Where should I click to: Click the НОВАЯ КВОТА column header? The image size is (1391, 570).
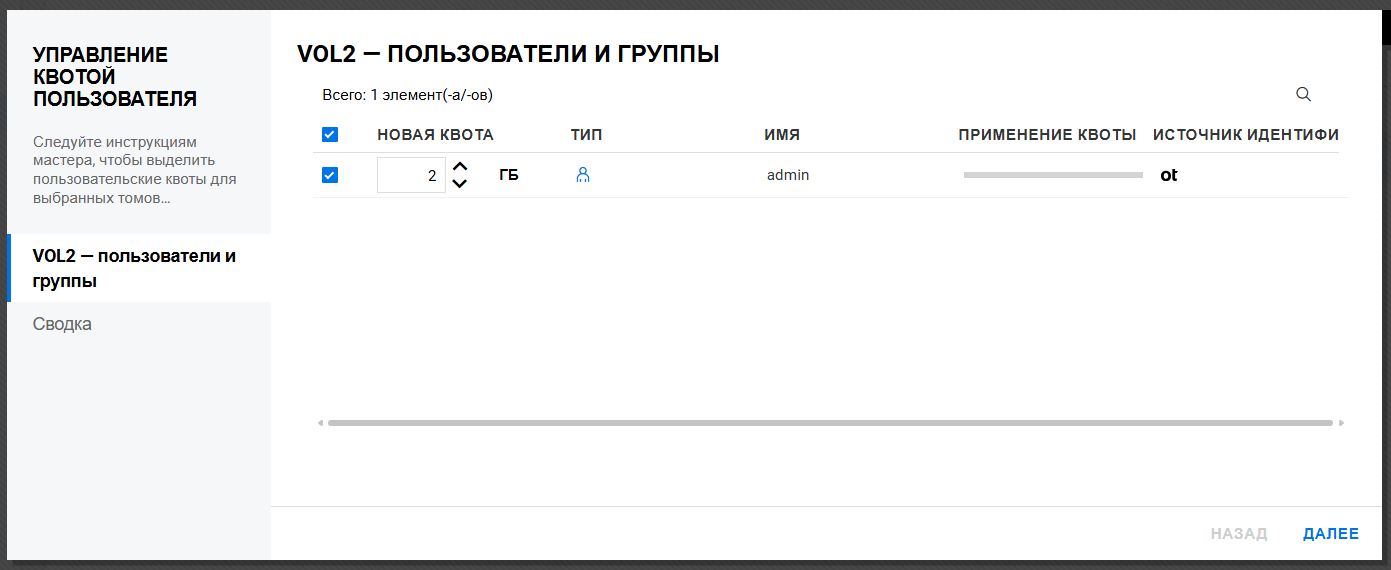(x=435, y=135)
